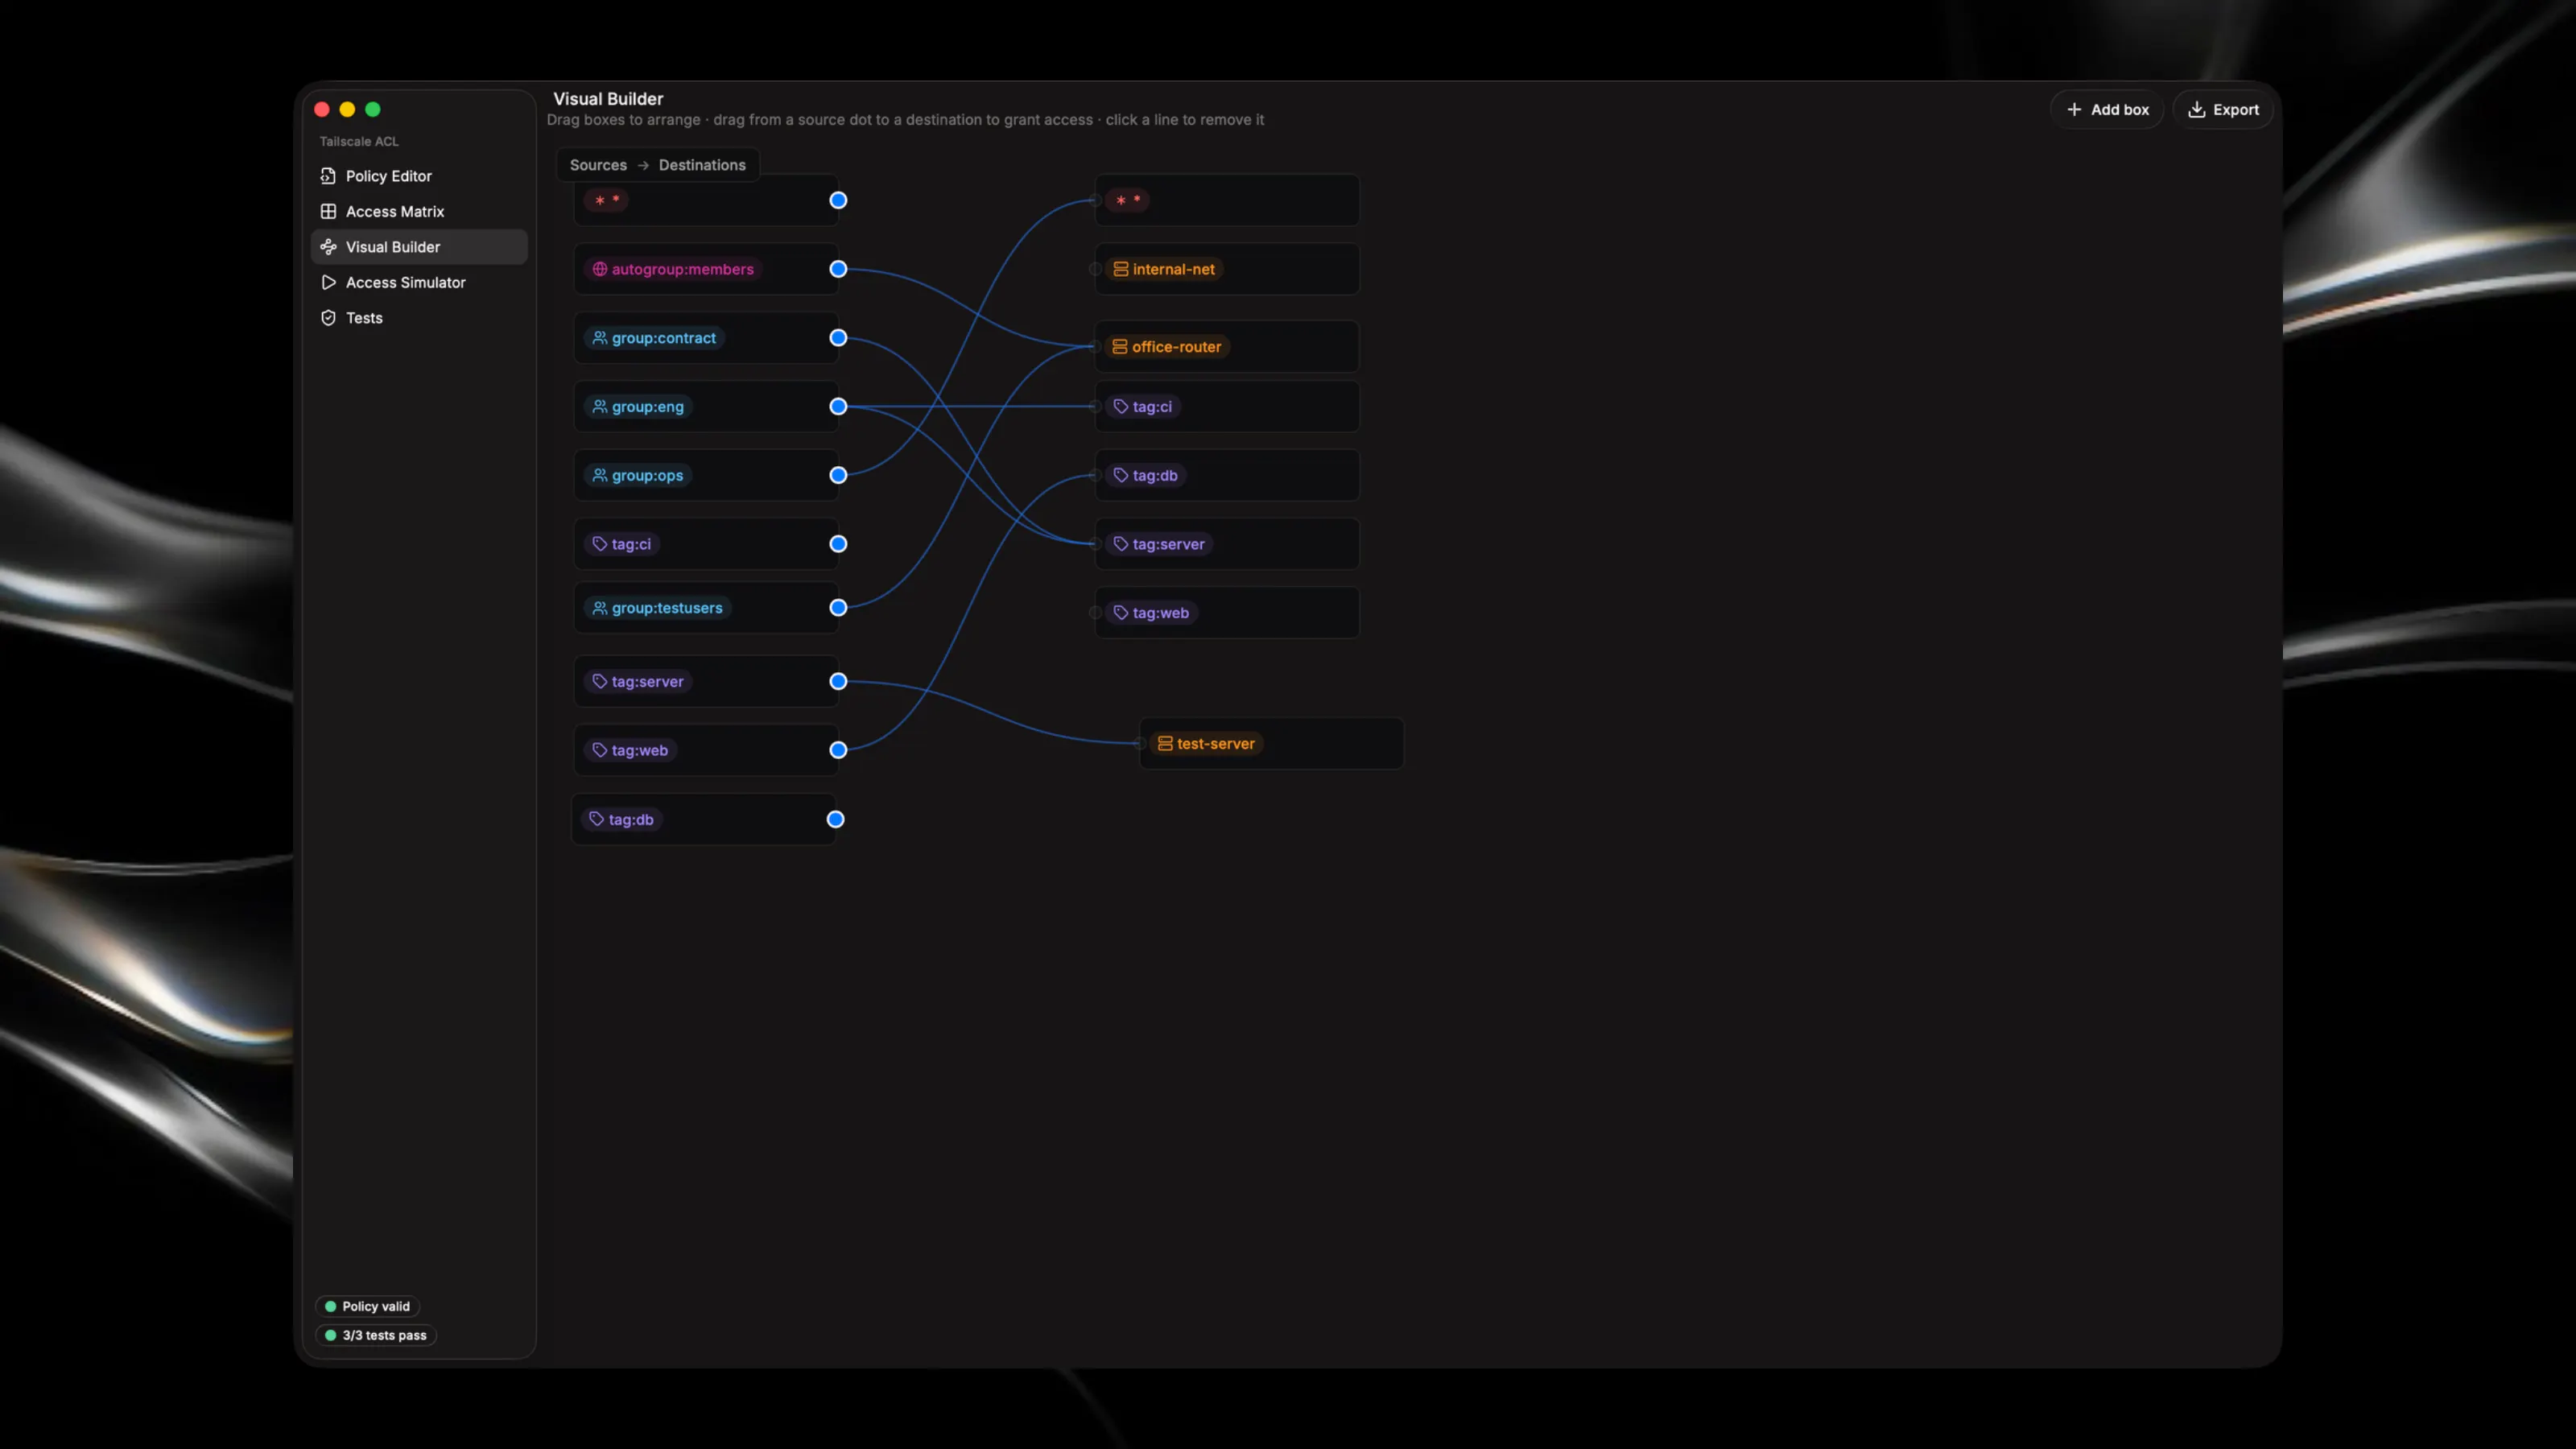The width and height of the screenshot is (2576, 1449).
Task: Open the Policy Editor page
Action: click(x=419, y=176)
